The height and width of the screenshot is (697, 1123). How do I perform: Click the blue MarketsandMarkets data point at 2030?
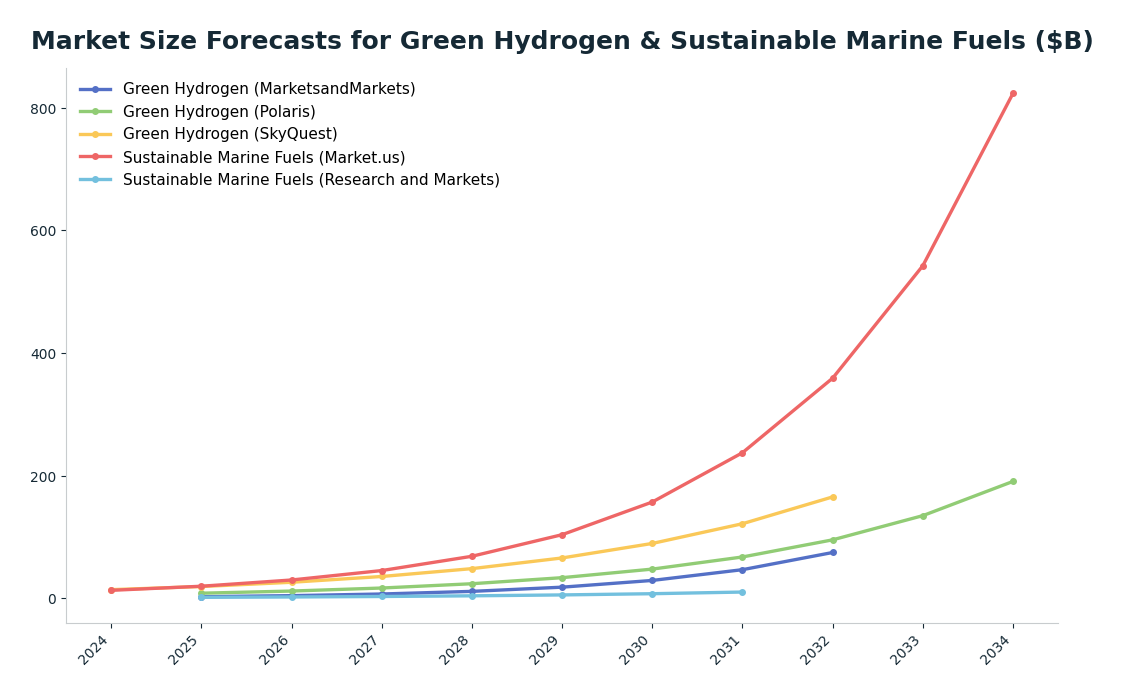[652, 581]
